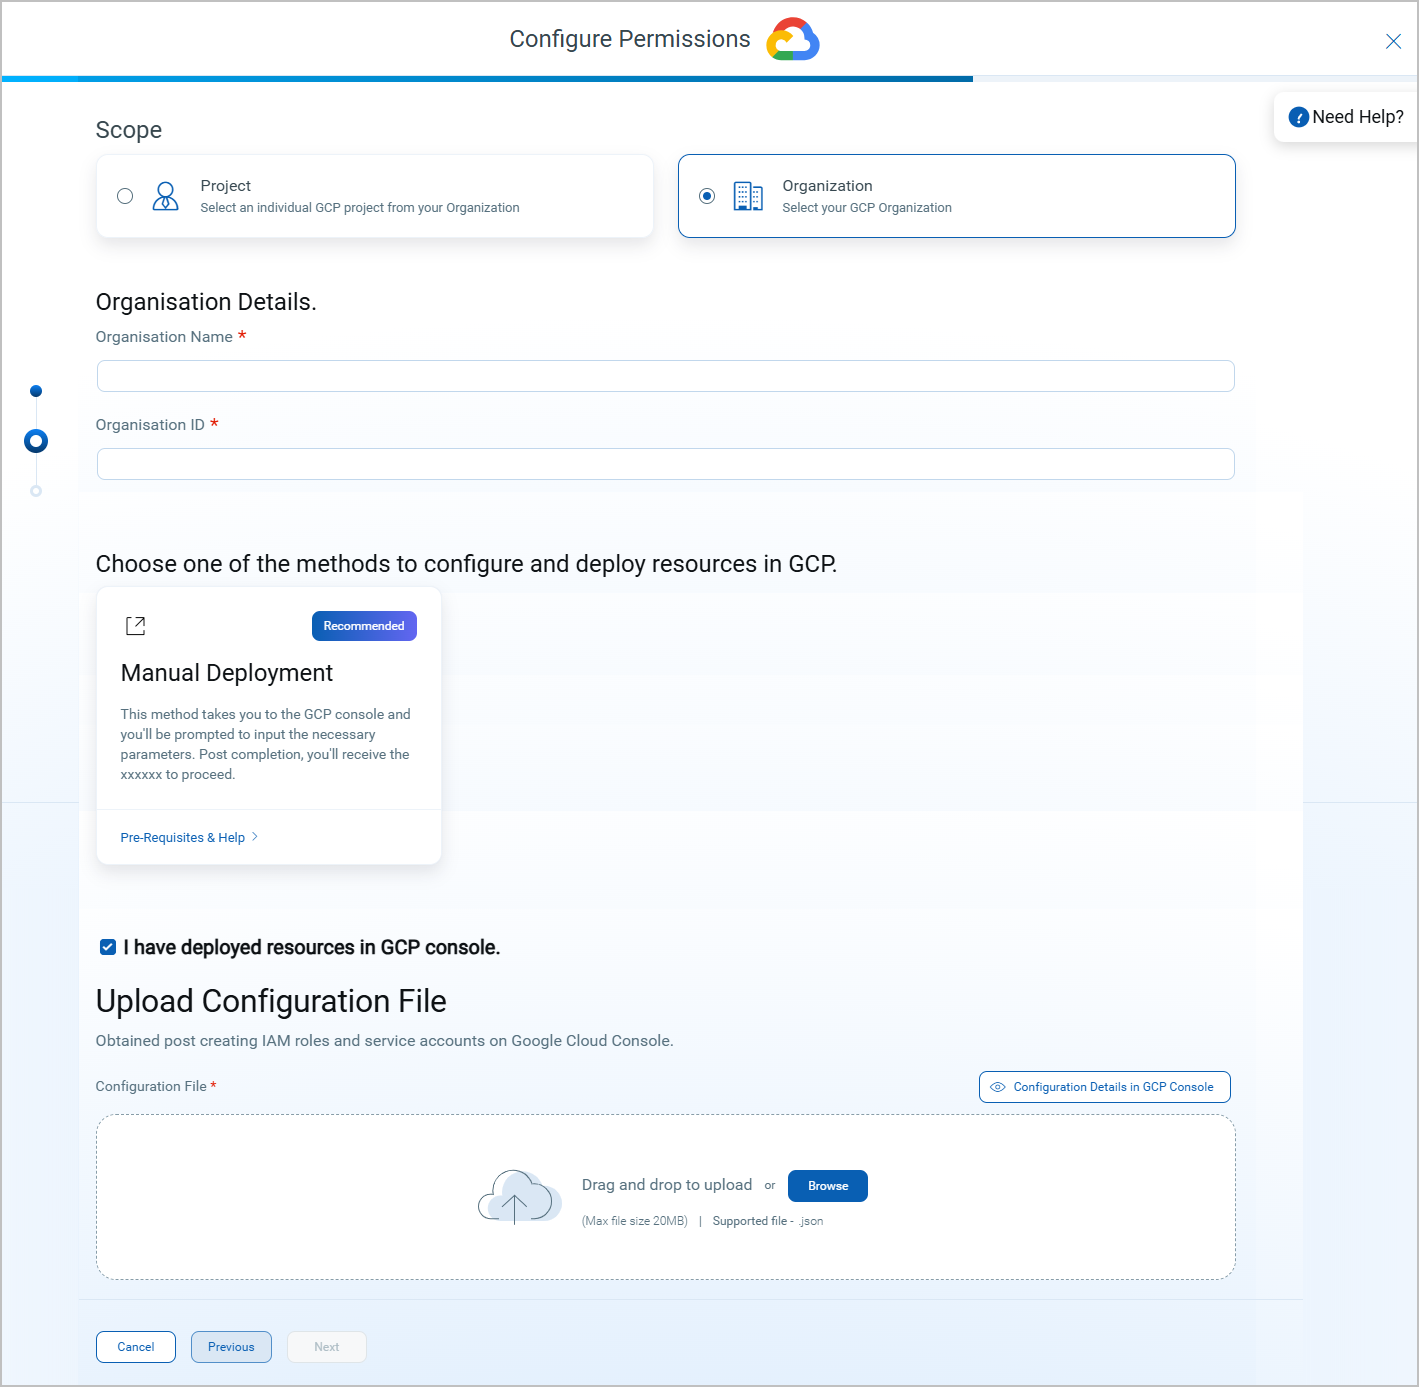Click the Google Cloud logo in header
Screen dimensions: 1419x1387
(x=792, y=39)
